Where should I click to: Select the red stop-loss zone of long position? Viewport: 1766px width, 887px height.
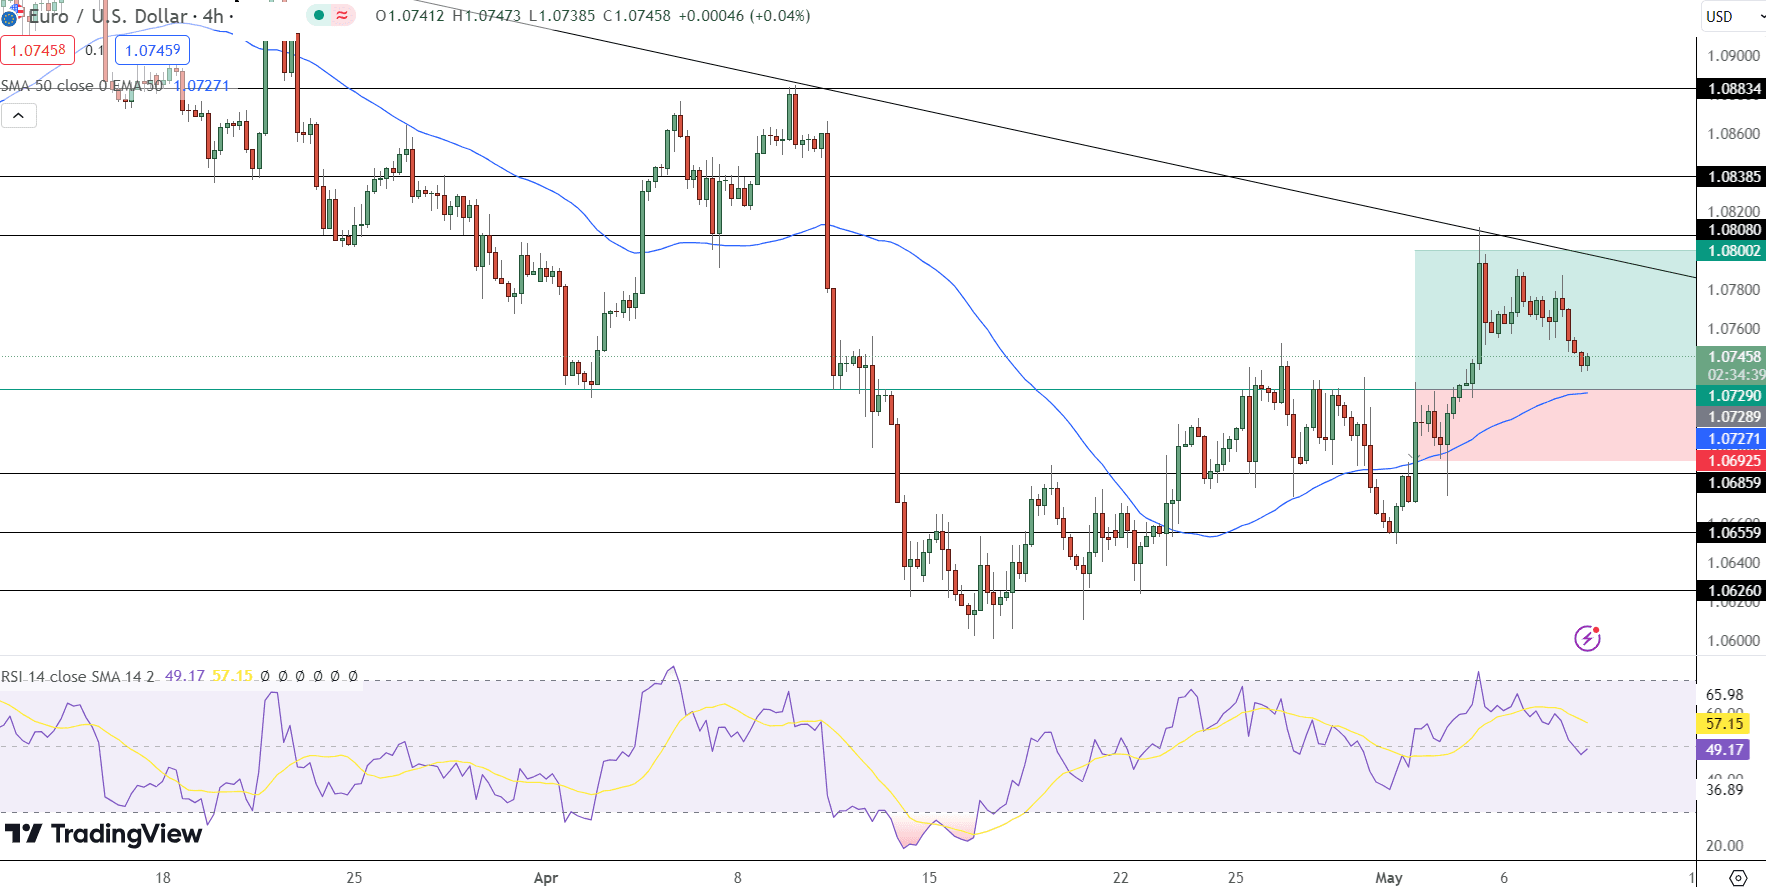[1555, 425]
